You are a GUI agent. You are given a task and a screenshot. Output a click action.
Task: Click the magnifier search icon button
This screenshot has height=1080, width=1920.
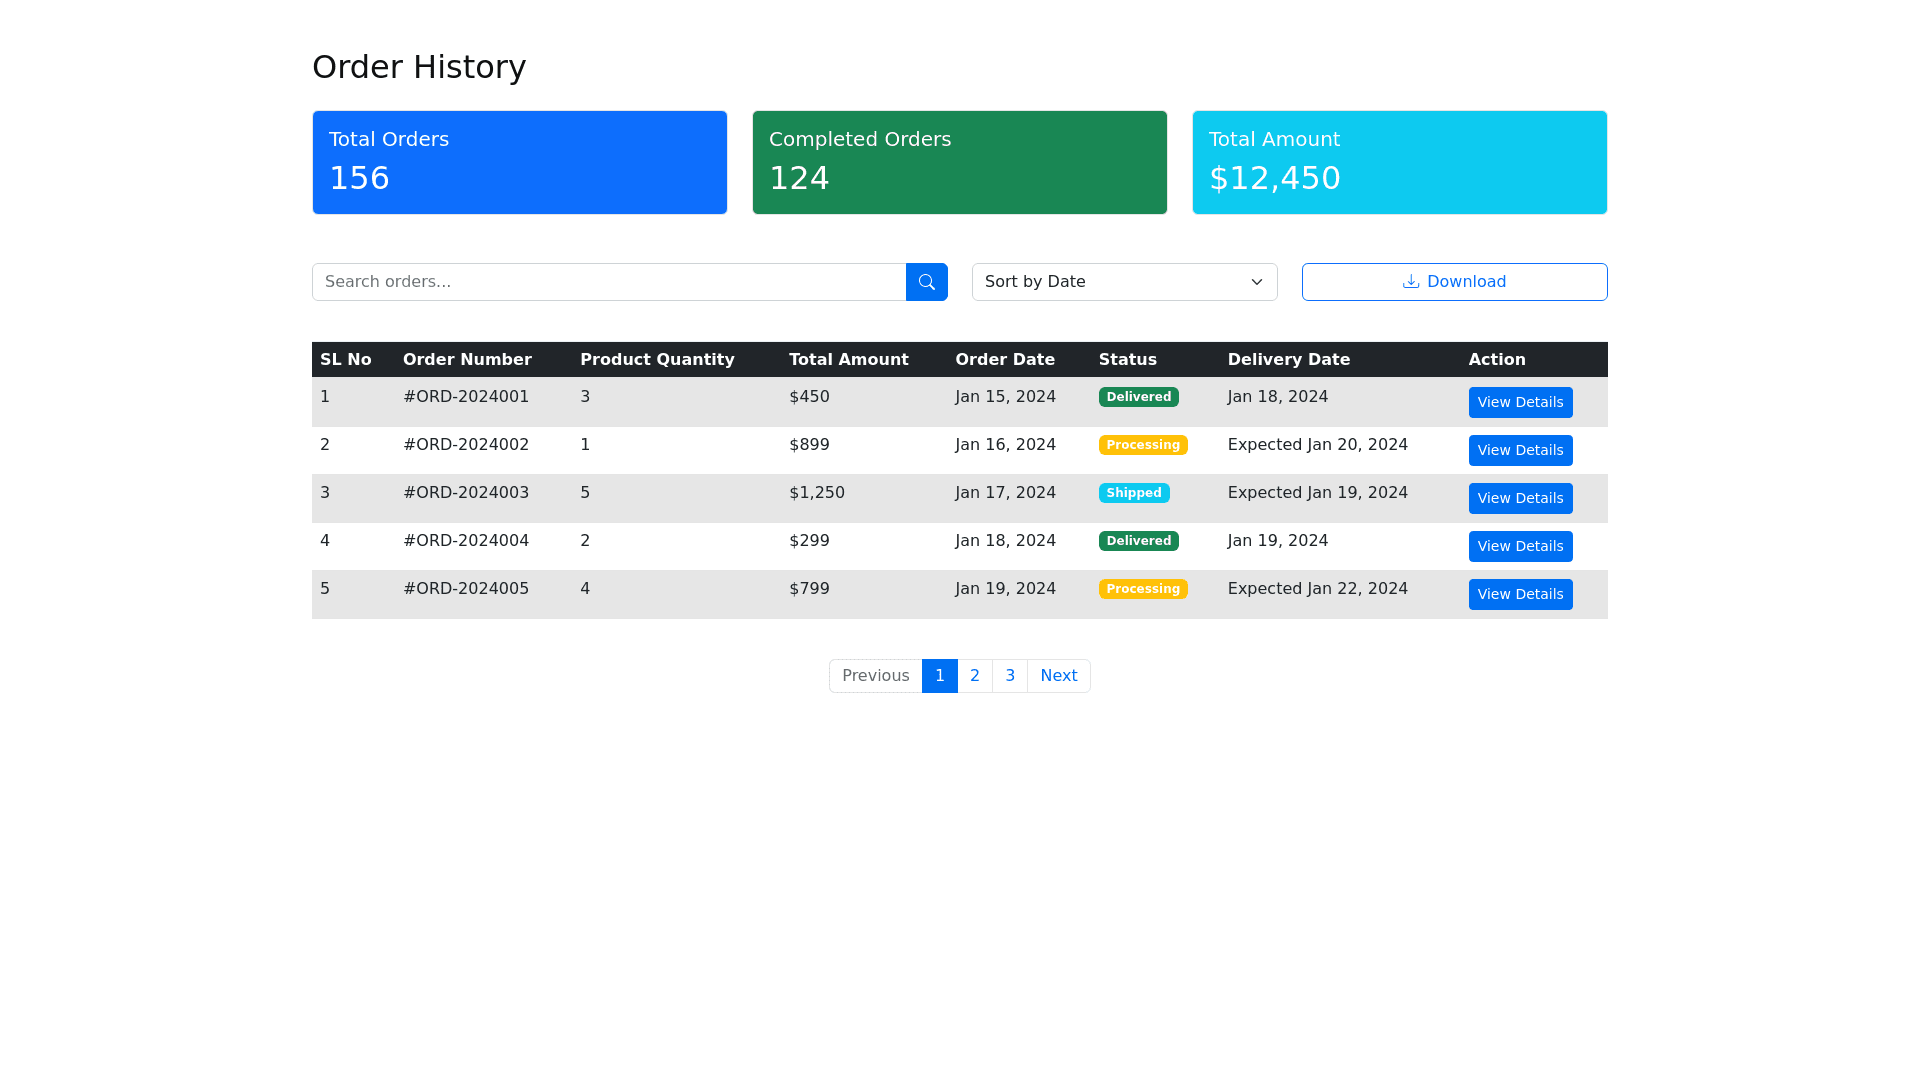(x=926, y=282)
